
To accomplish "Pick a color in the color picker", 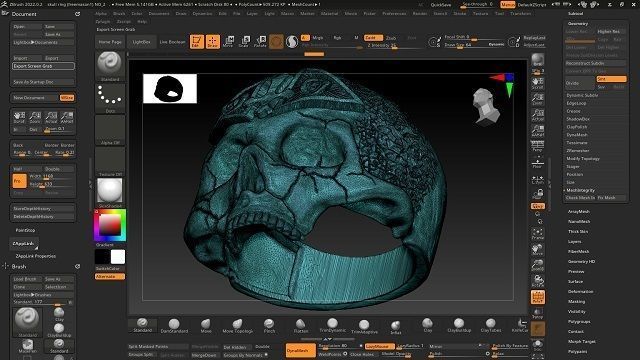I will click(110, 225).
